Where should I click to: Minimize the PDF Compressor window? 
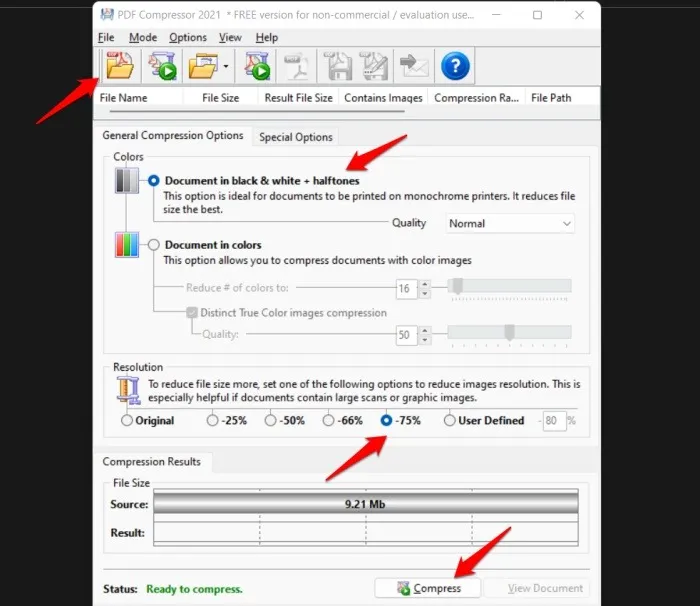pos(496,15)
